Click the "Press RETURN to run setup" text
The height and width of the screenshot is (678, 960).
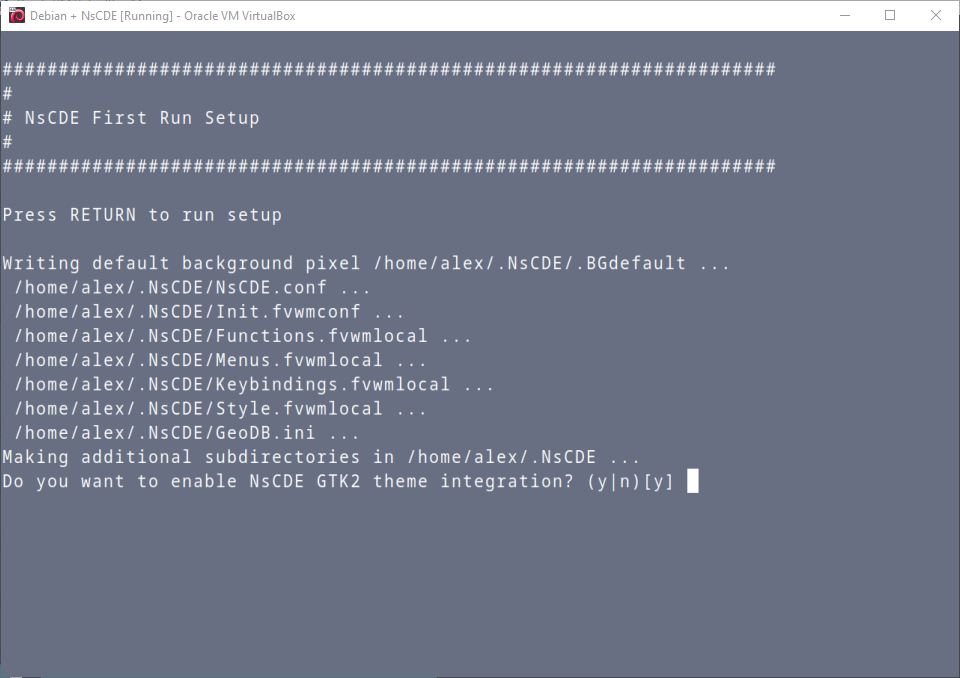[140, 214]
